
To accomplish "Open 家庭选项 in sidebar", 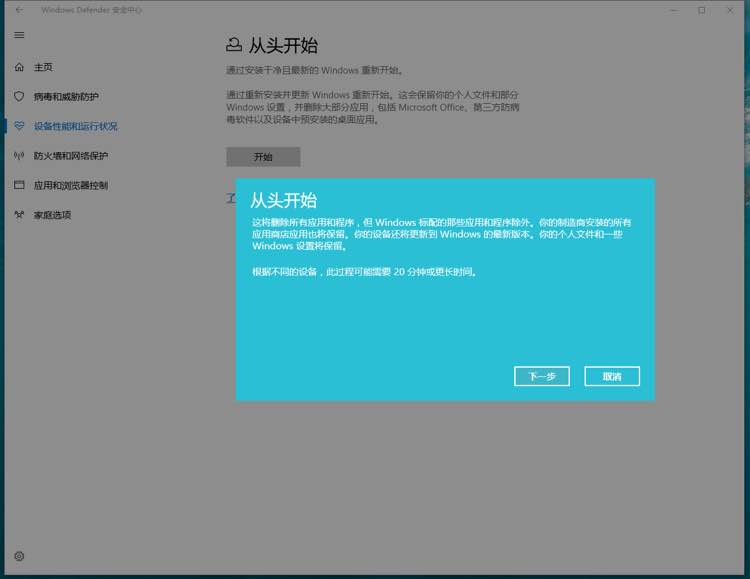I will point(52,215).
